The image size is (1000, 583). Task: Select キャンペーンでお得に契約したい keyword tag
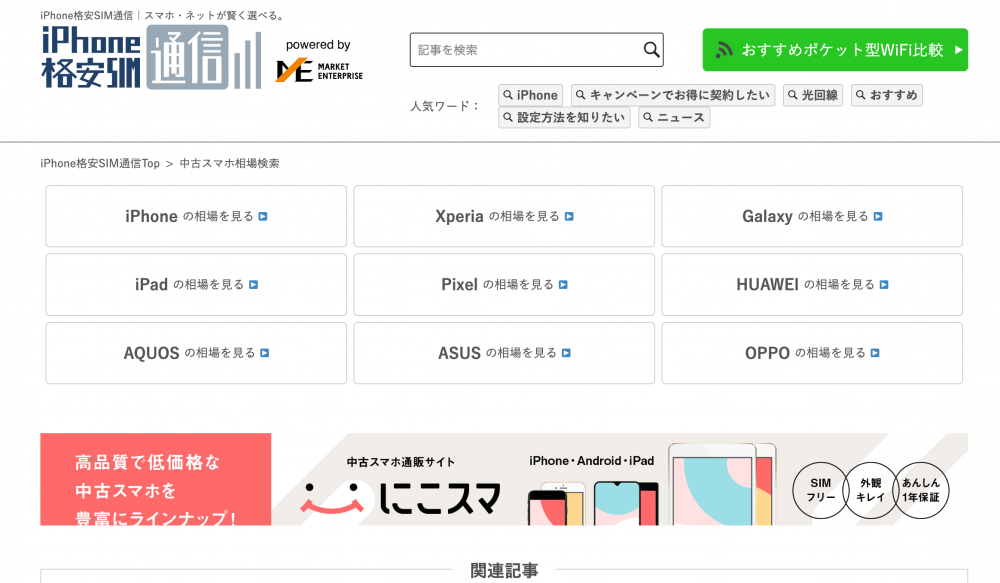(x=673, y=95)
